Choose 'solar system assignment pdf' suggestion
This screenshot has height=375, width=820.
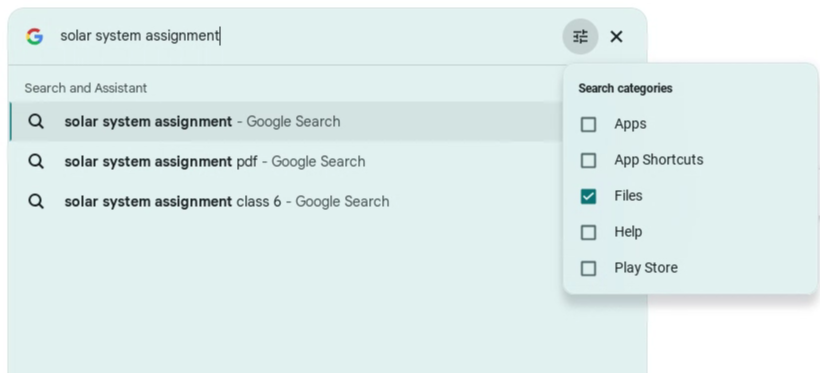point(287,162)
